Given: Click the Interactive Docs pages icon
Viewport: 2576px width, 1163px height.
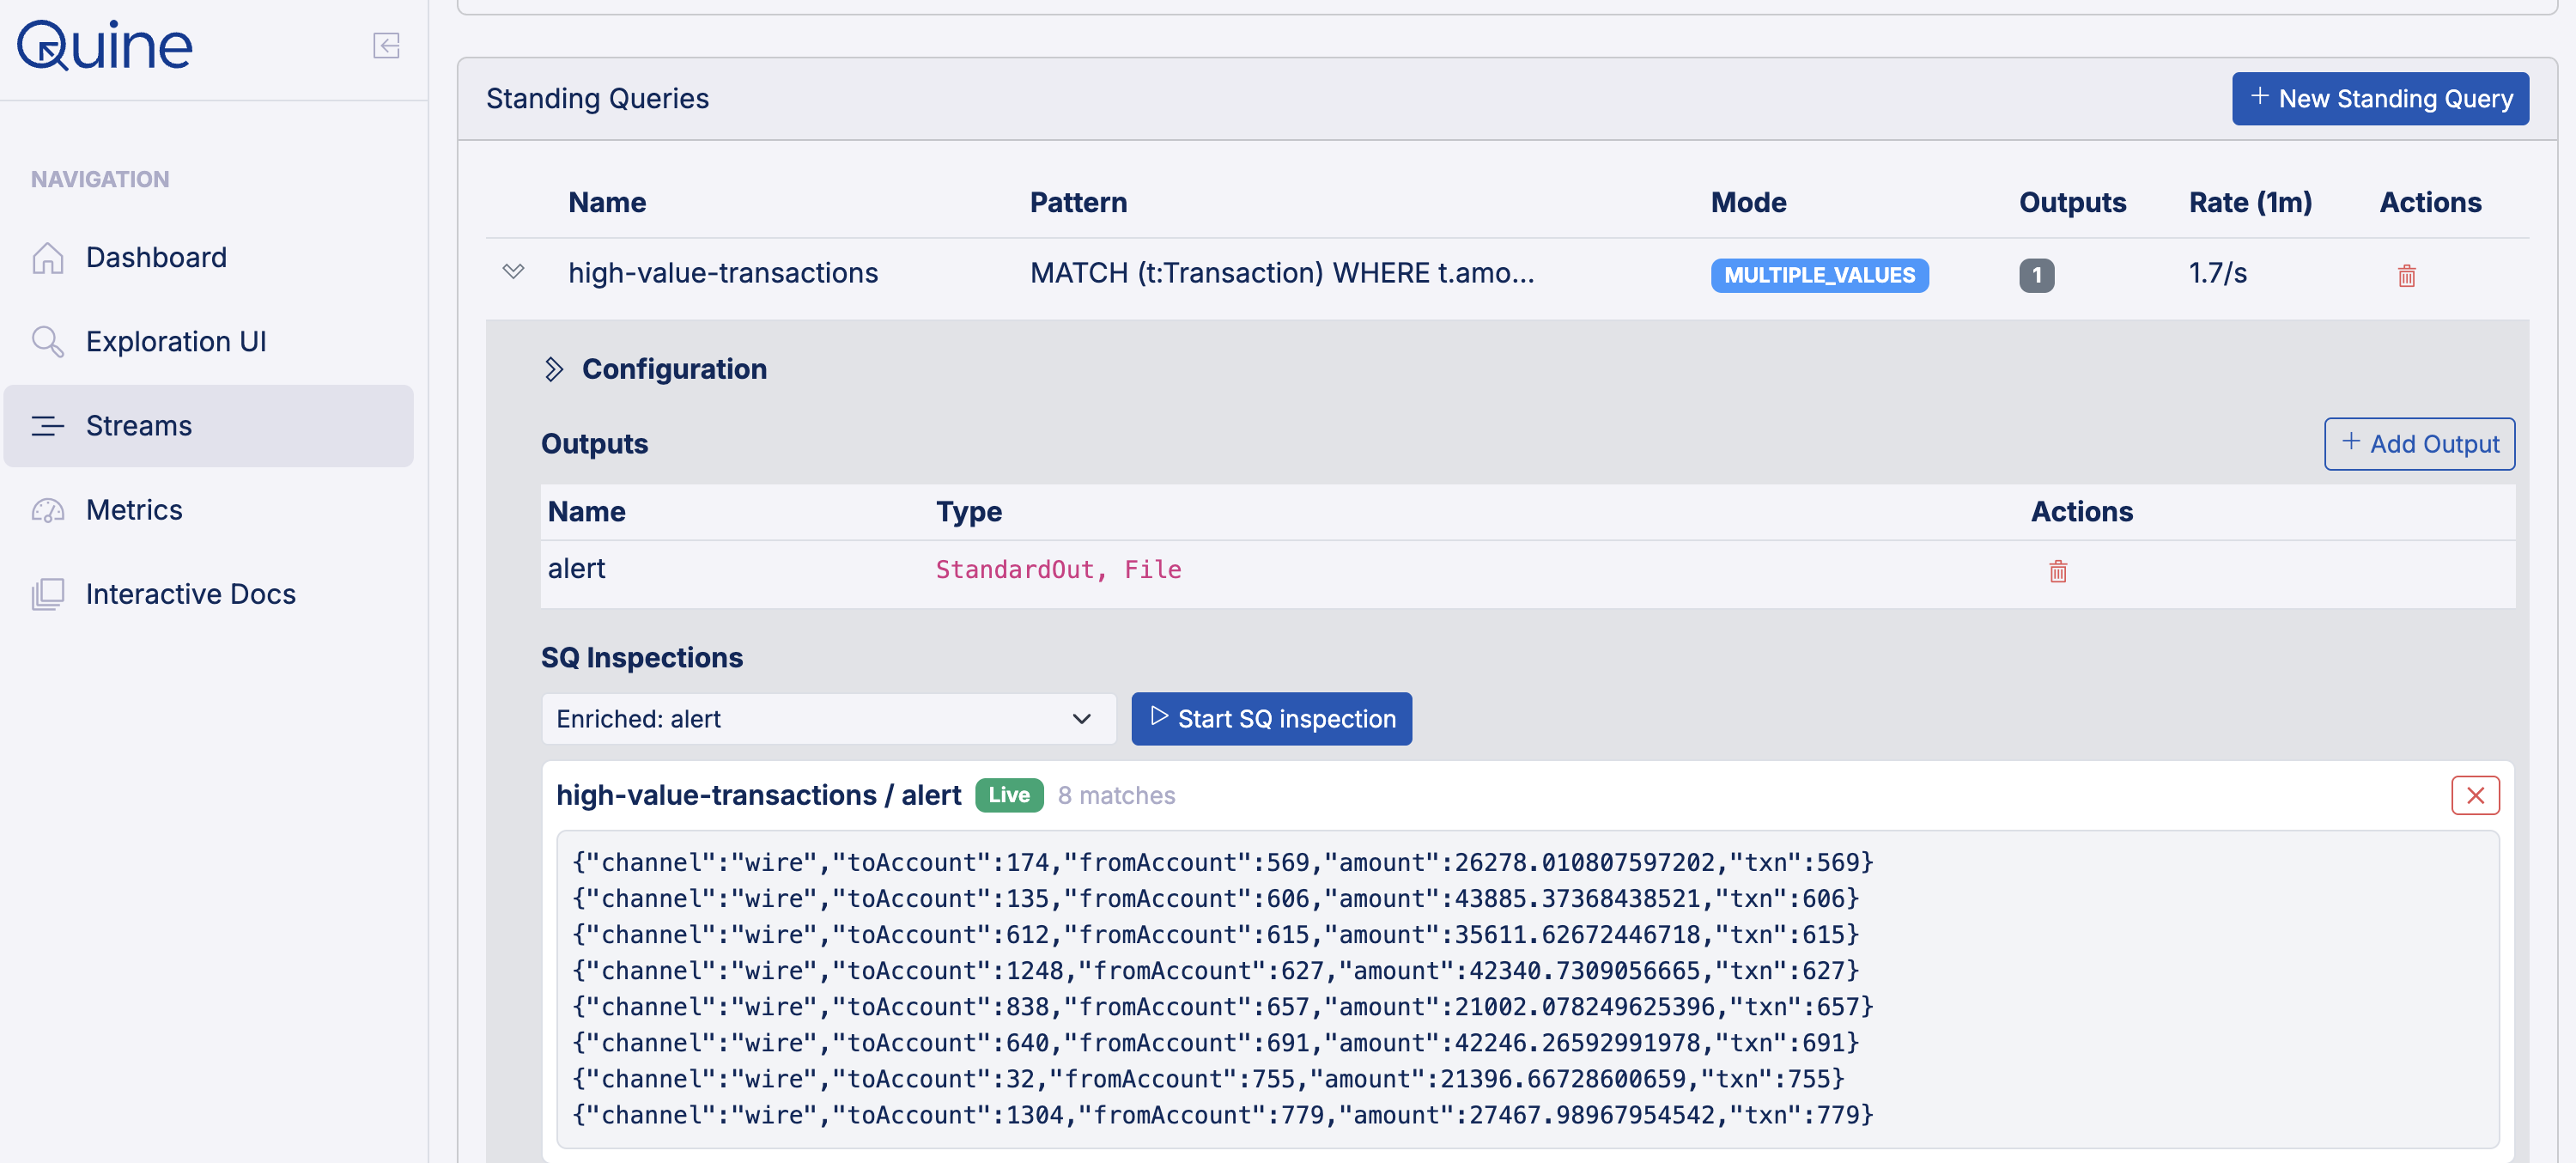Looking at the screenshot, I should tap(48, 594).
